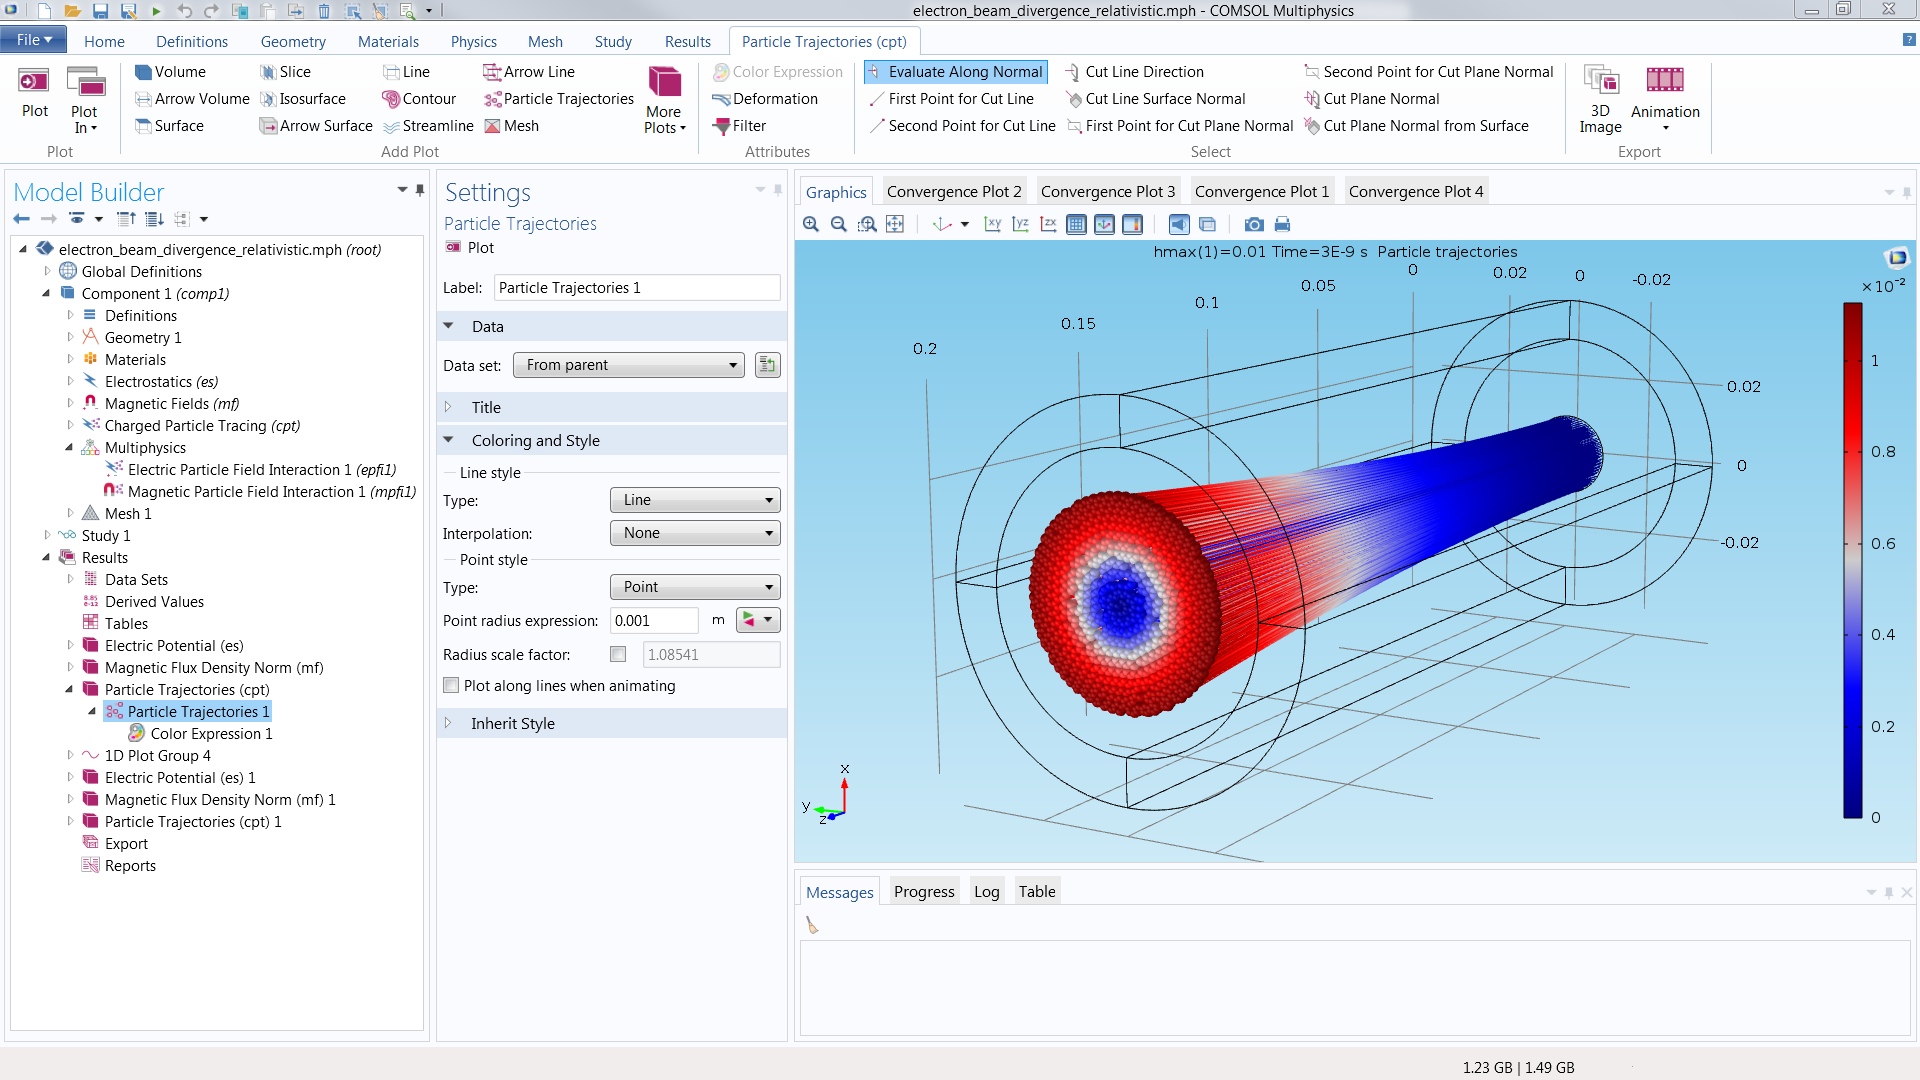
Task: Open the Results ribbon tab
Action: [x=687, y=41]
